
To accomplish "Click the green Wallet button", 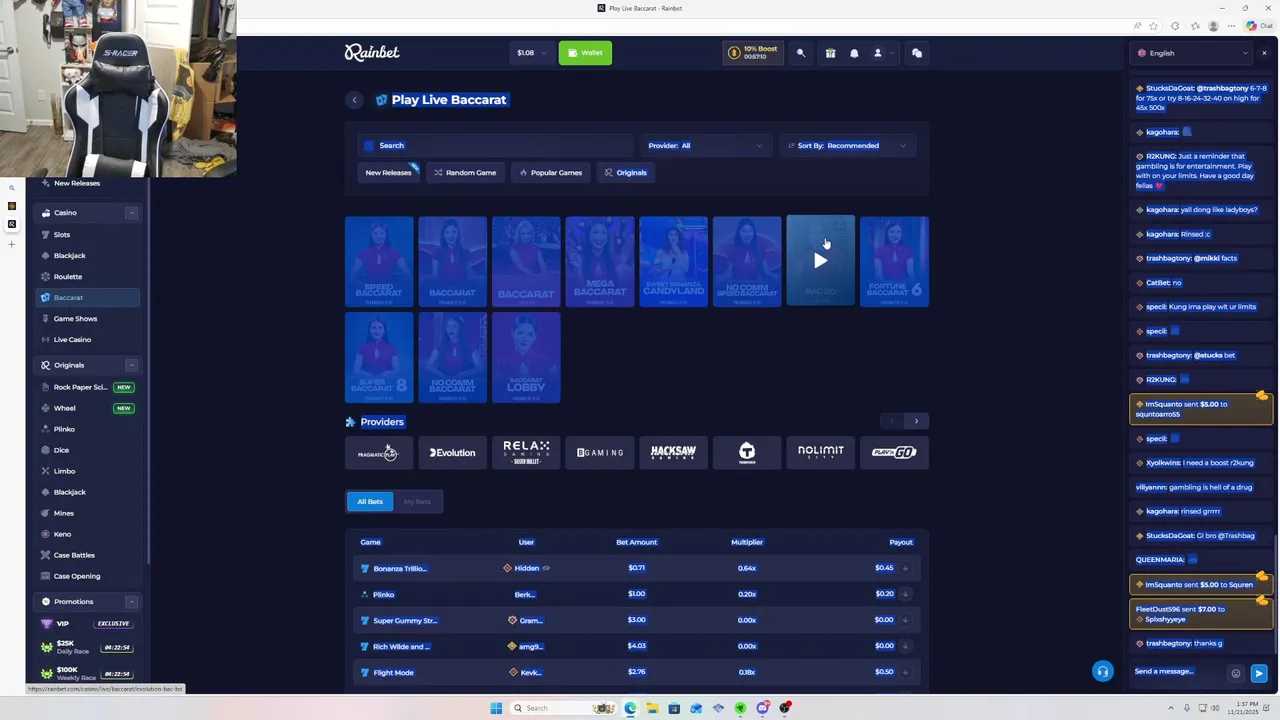I will [x=585, y=53].
